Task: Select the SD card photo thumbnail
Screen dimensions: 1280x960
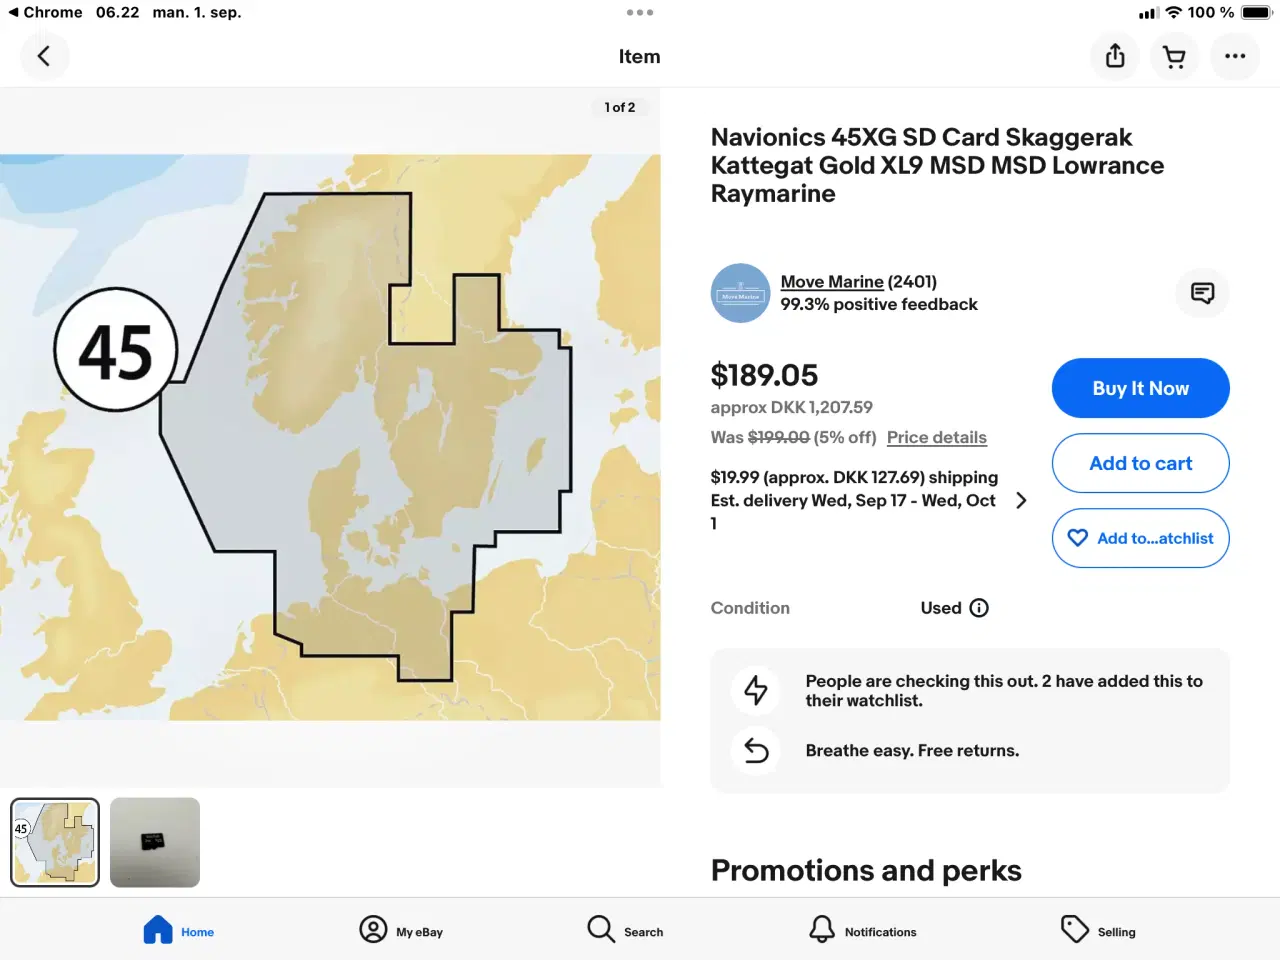Action: click(155, 842)
